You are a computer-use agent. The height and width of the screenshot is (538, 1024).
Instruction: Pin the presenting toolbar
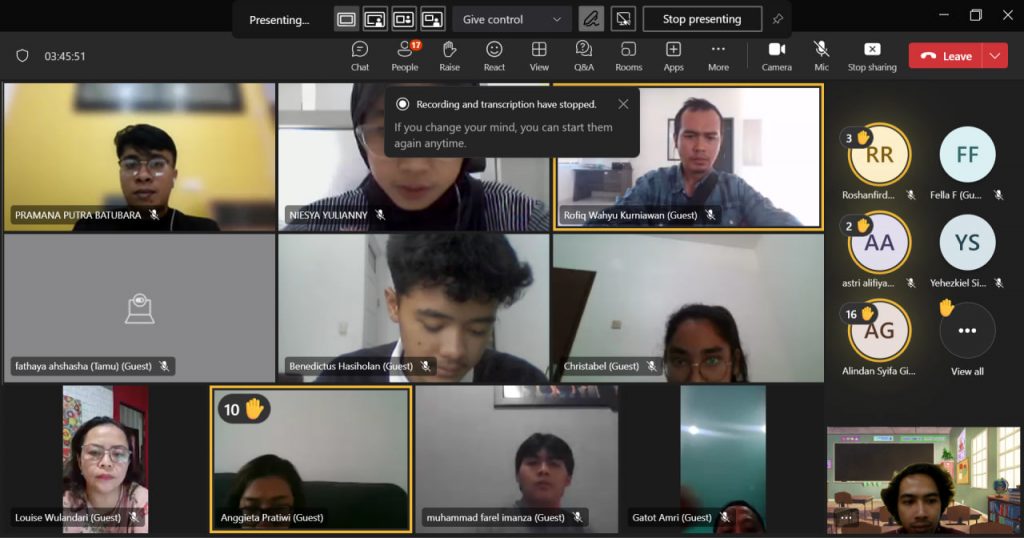click(777, 20)
